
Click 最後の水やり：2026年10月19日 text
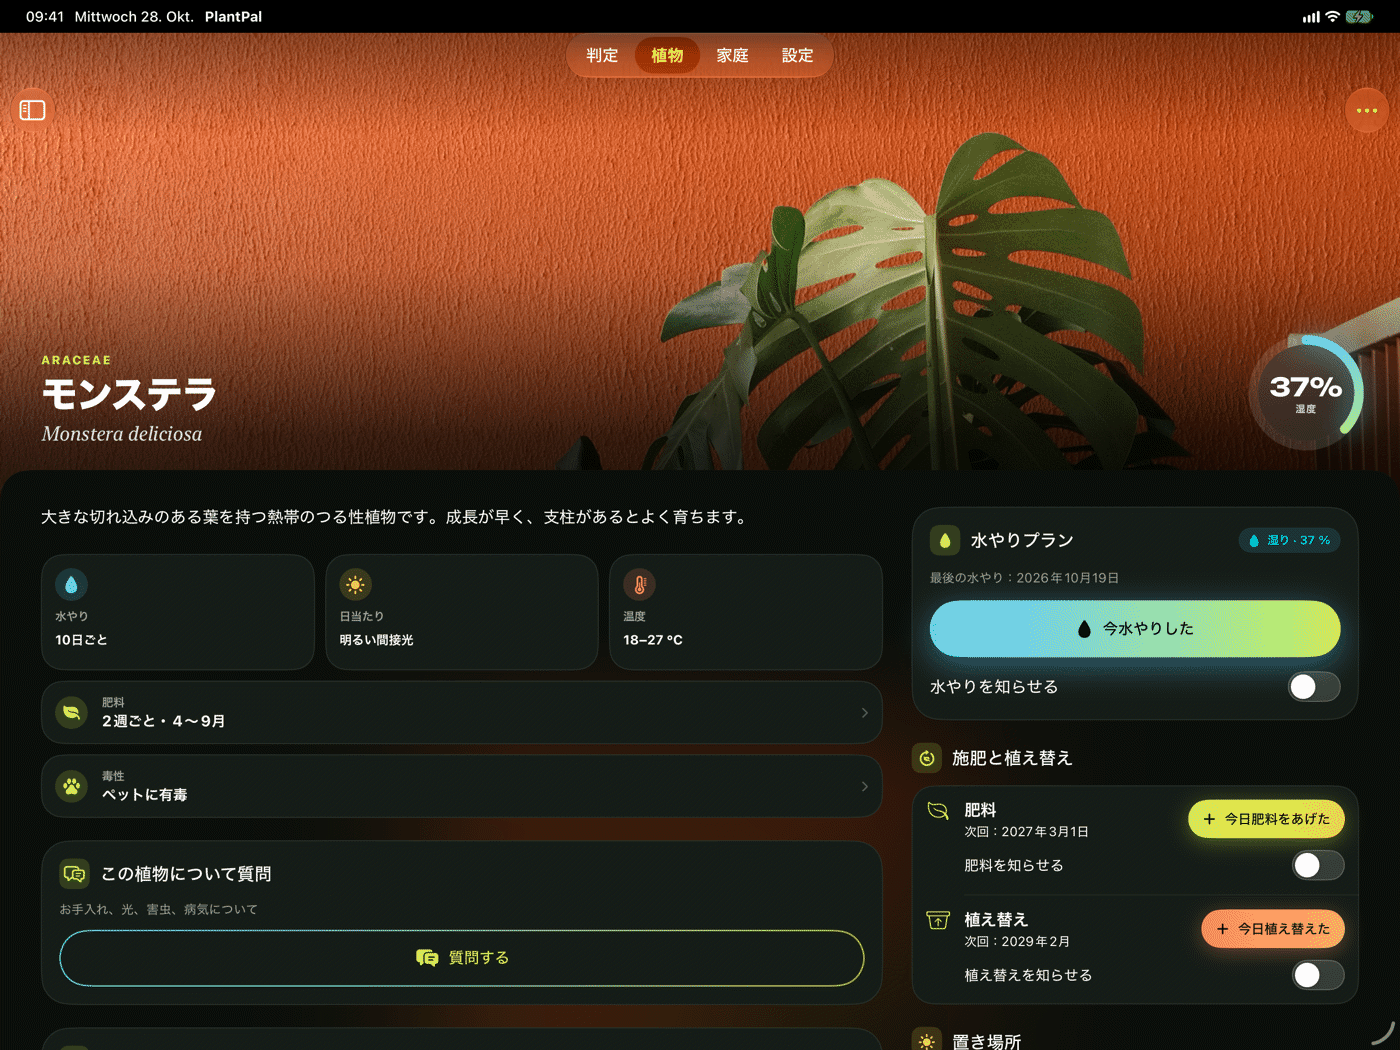pos(1024,578)
